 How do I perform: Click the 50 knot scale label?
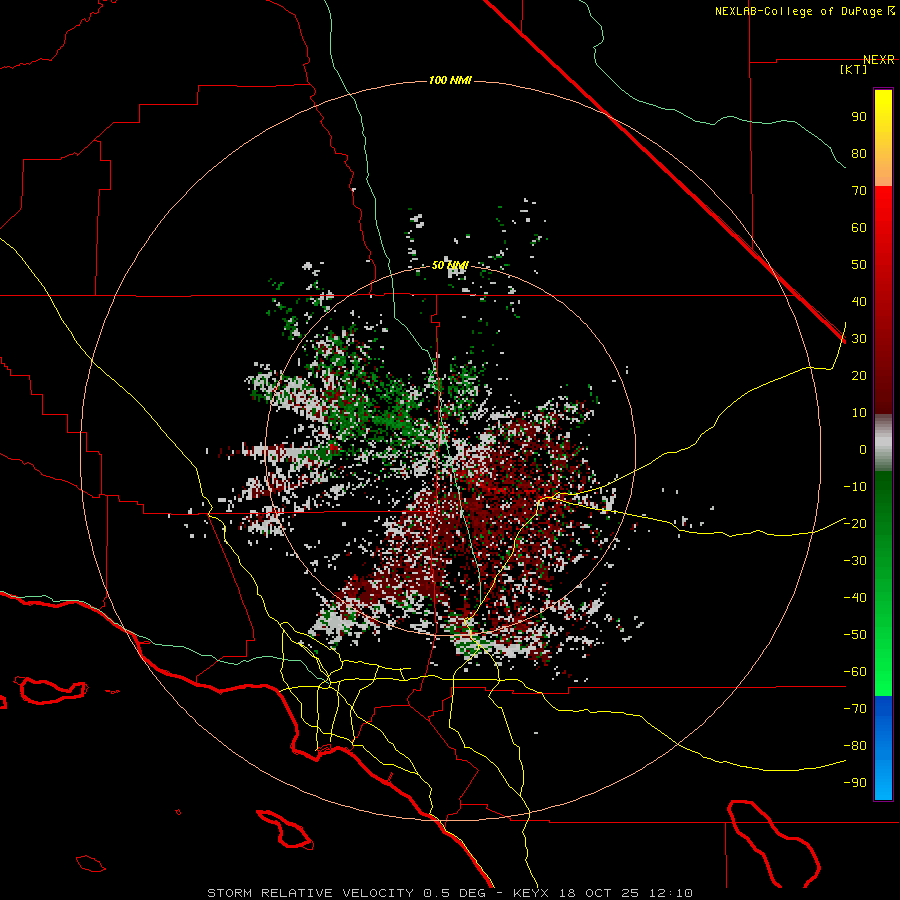(x=859, y=265)
